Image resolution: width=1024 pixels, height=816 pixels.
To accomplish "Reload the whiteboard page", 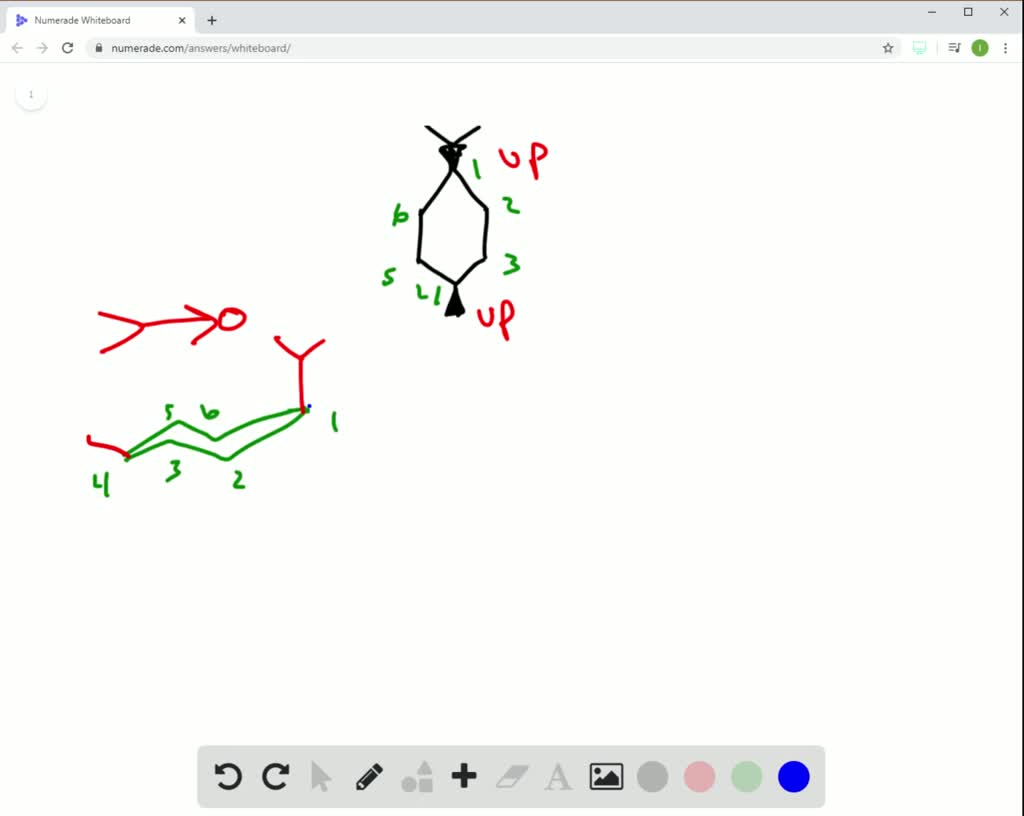I will point(67,47).
